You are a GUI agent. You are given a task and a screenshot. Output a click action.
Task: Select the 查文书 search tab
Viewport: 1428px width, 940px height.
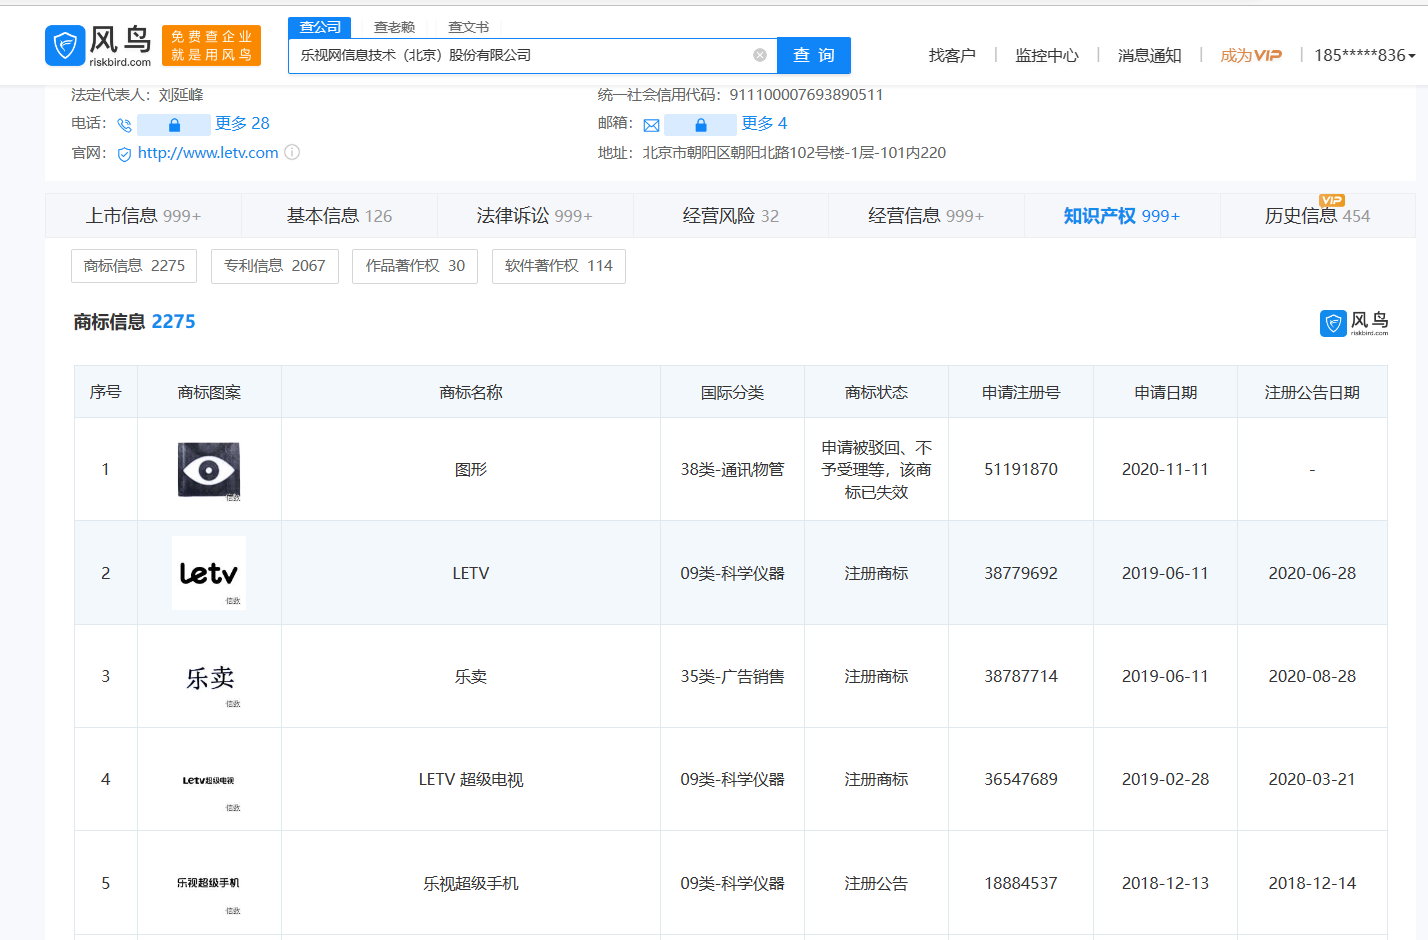468,27
